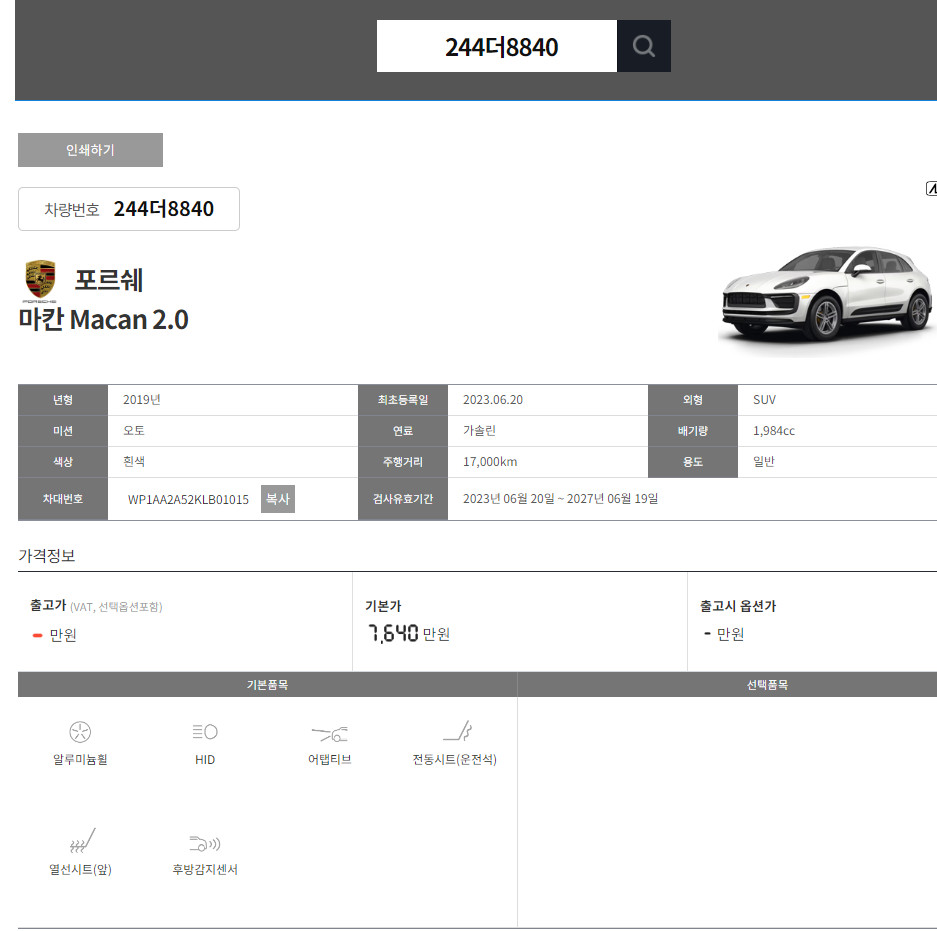Click the magnifier search button

(644, 46)
